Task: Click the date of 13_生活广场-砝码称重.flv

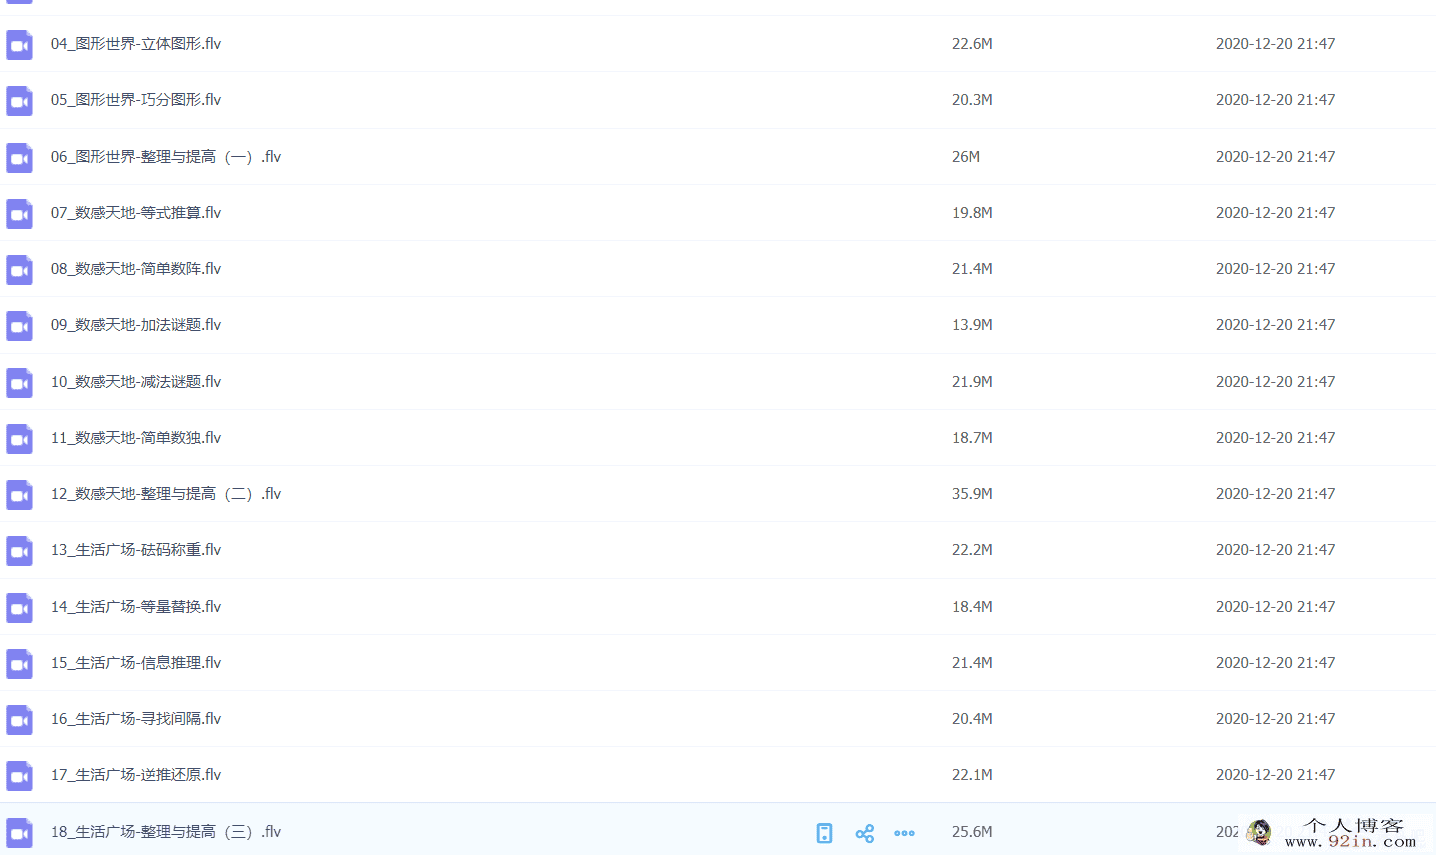Action: 1275,550
